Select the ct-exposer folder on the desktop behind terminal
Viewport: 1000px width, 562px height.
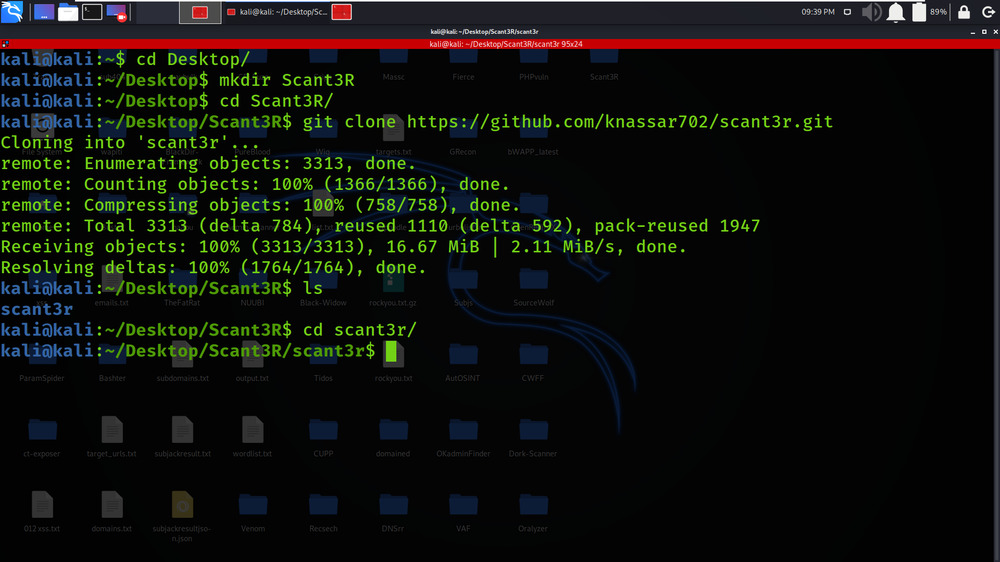coord(42,437)
